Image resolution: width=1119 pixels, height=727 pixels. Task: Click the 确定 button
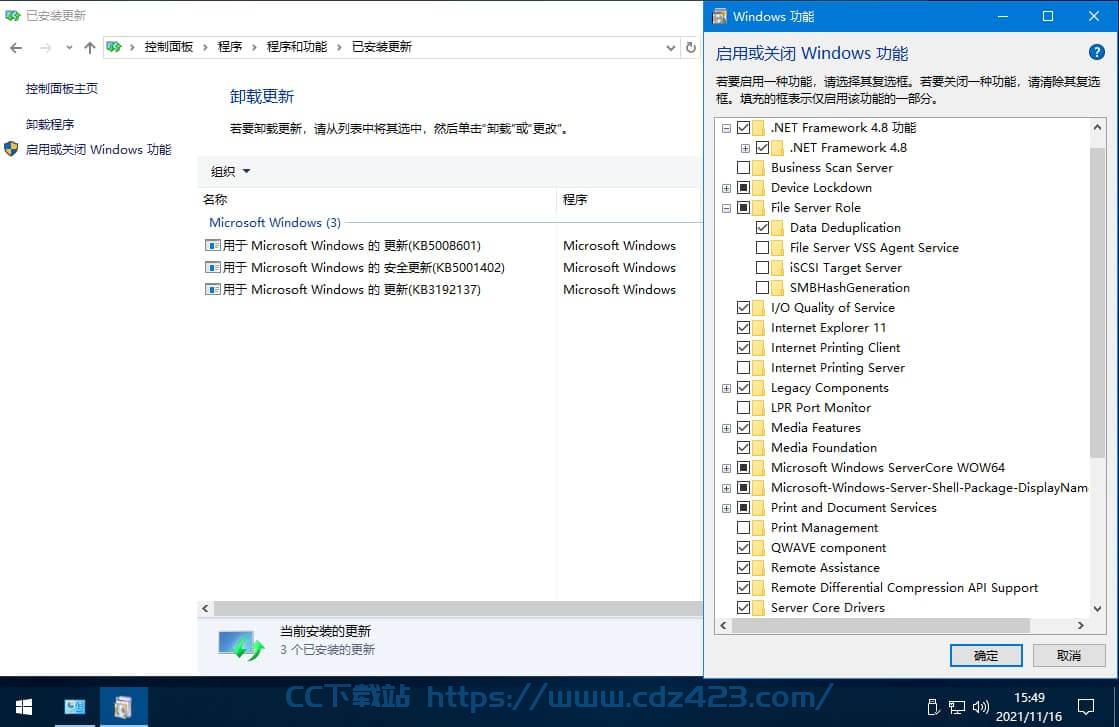click(x=986, y=656)
